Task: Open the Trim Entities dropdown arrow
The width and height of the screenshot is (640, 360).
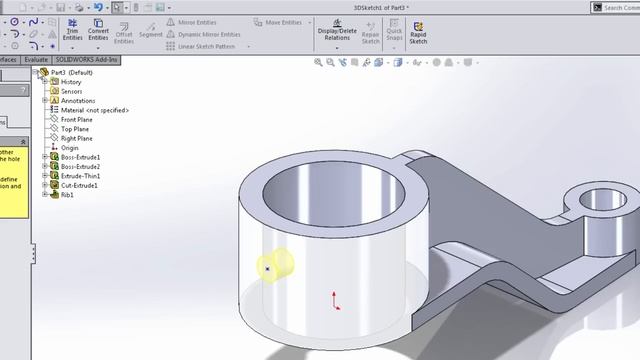Action: coord(72,48)
